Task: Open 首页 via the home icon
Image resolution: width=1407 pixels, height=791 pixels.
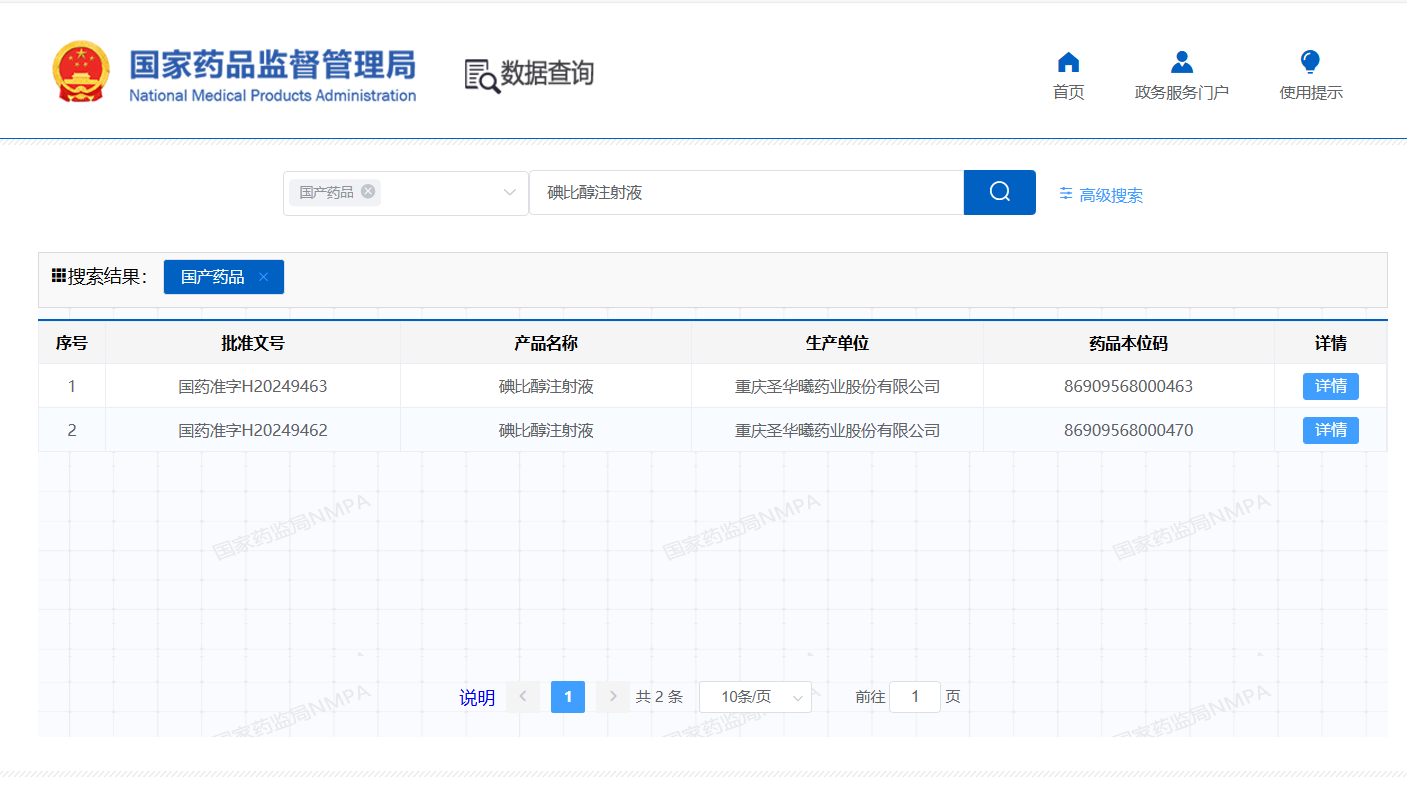Action: coord(1068,63)
